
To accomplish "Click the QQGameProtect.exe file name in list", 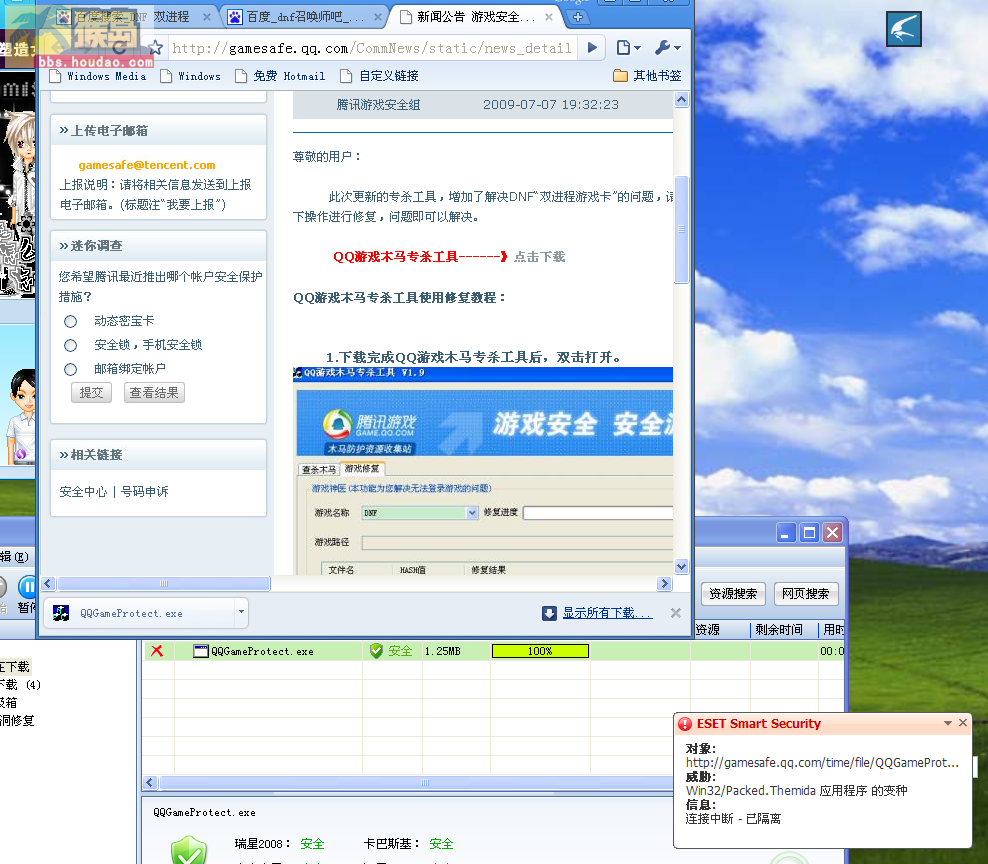I will [x=262, y=651].
